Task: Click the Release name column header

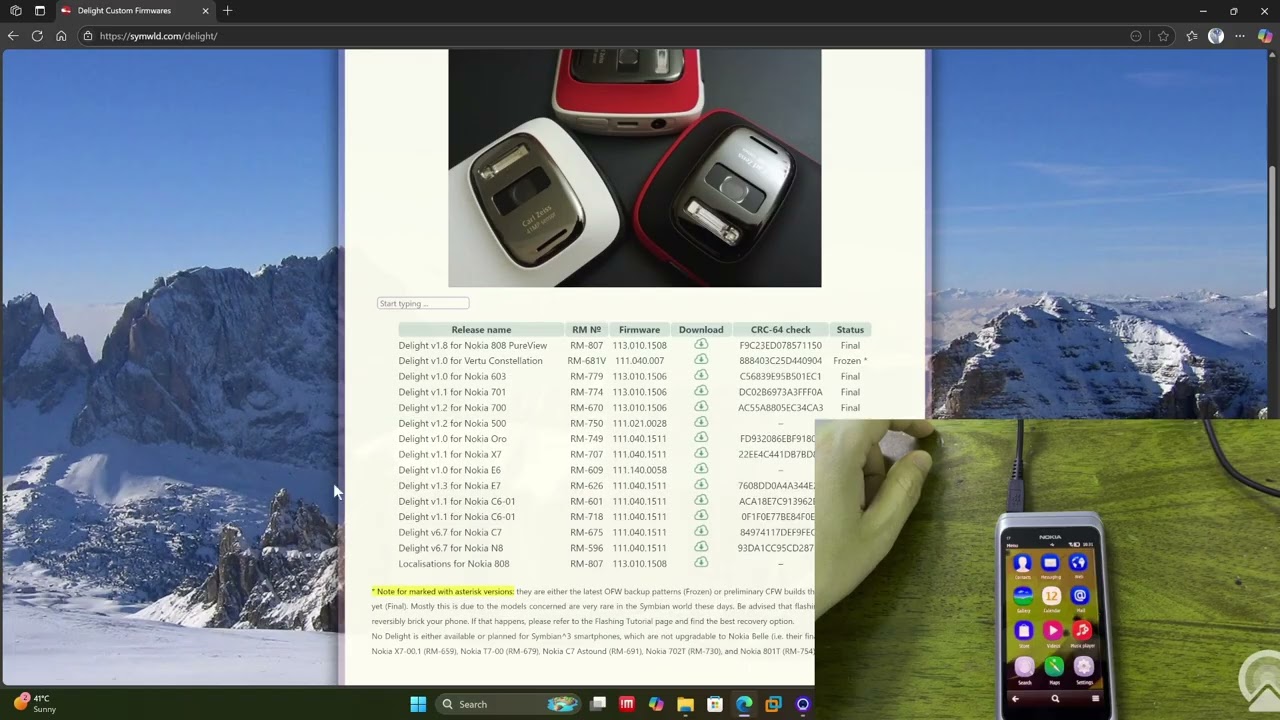Action: coord(481,329)
